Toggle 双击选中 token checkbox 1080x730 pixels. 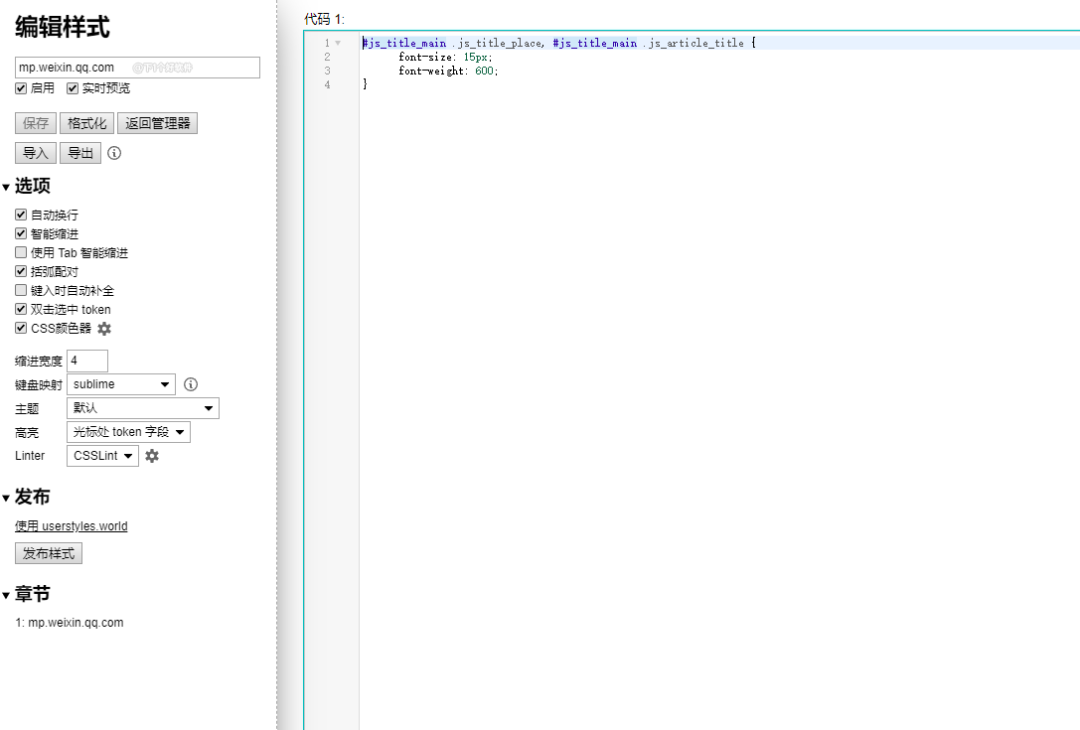click(x=21, y=309)
